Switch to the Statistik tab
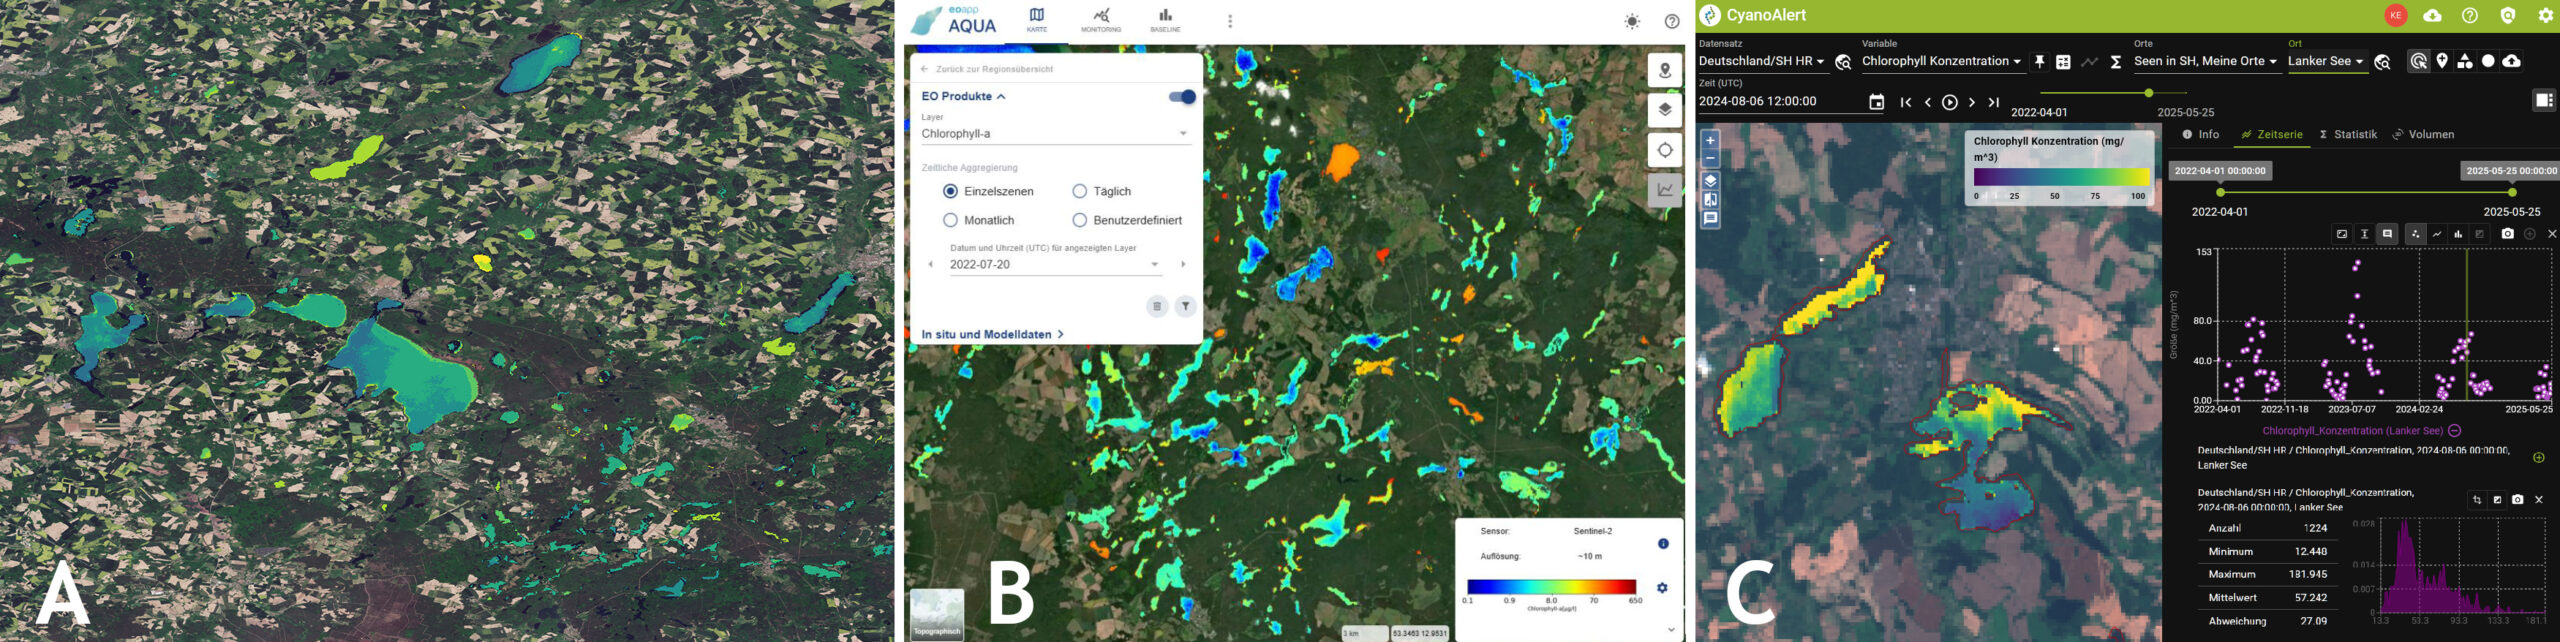 tap(2347, 134)
